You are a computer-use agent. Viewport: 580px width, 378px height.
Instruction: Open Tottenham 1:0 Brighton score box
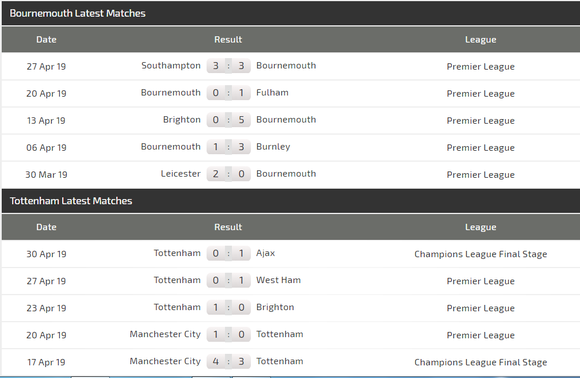point(228,307)
